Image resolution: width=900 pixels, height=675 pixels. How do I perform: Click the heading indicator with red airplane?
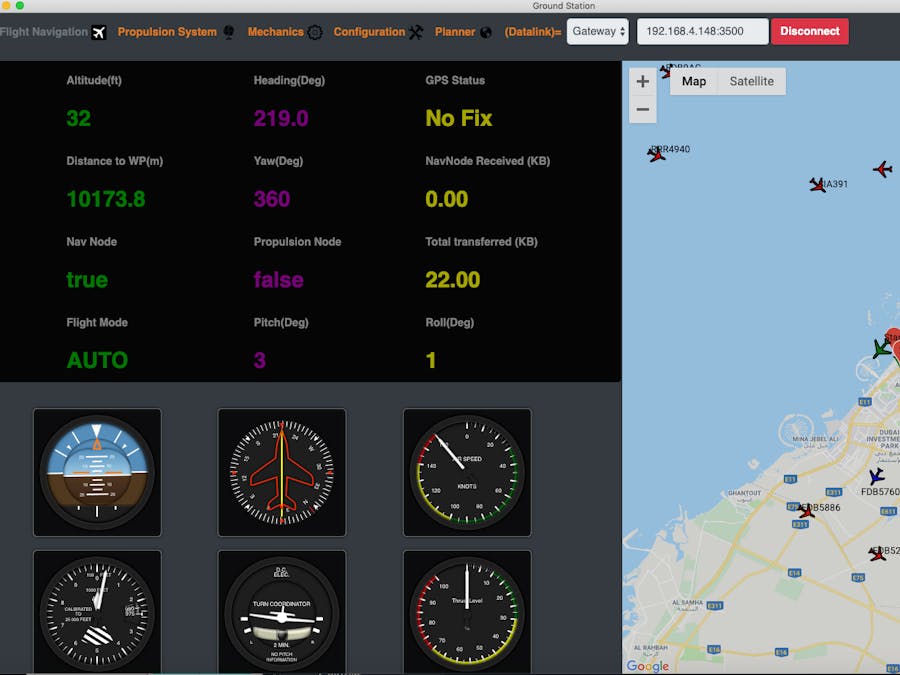point(282,472)
